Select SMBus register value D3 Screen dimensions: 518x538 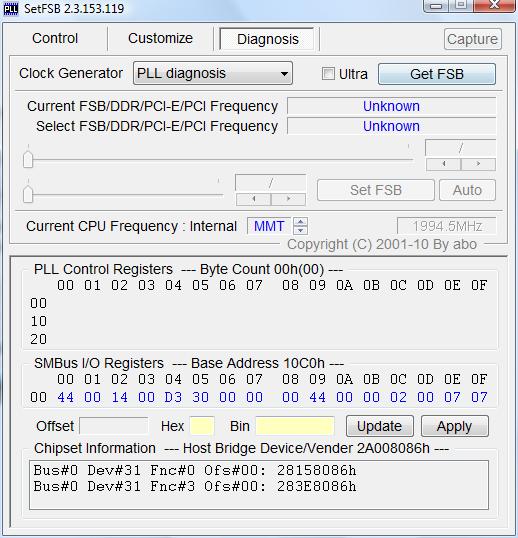tap(173, 397)
